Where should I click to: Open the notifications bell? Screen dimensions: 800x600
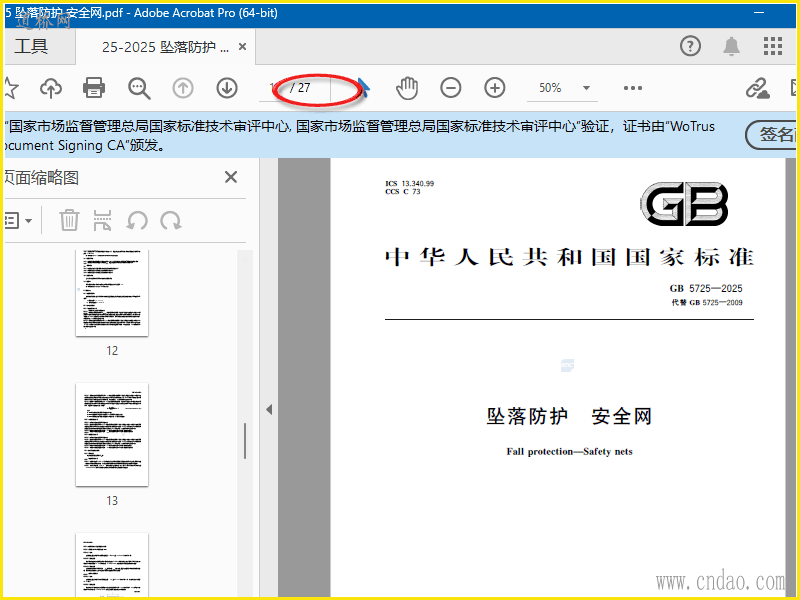[732, 46]
